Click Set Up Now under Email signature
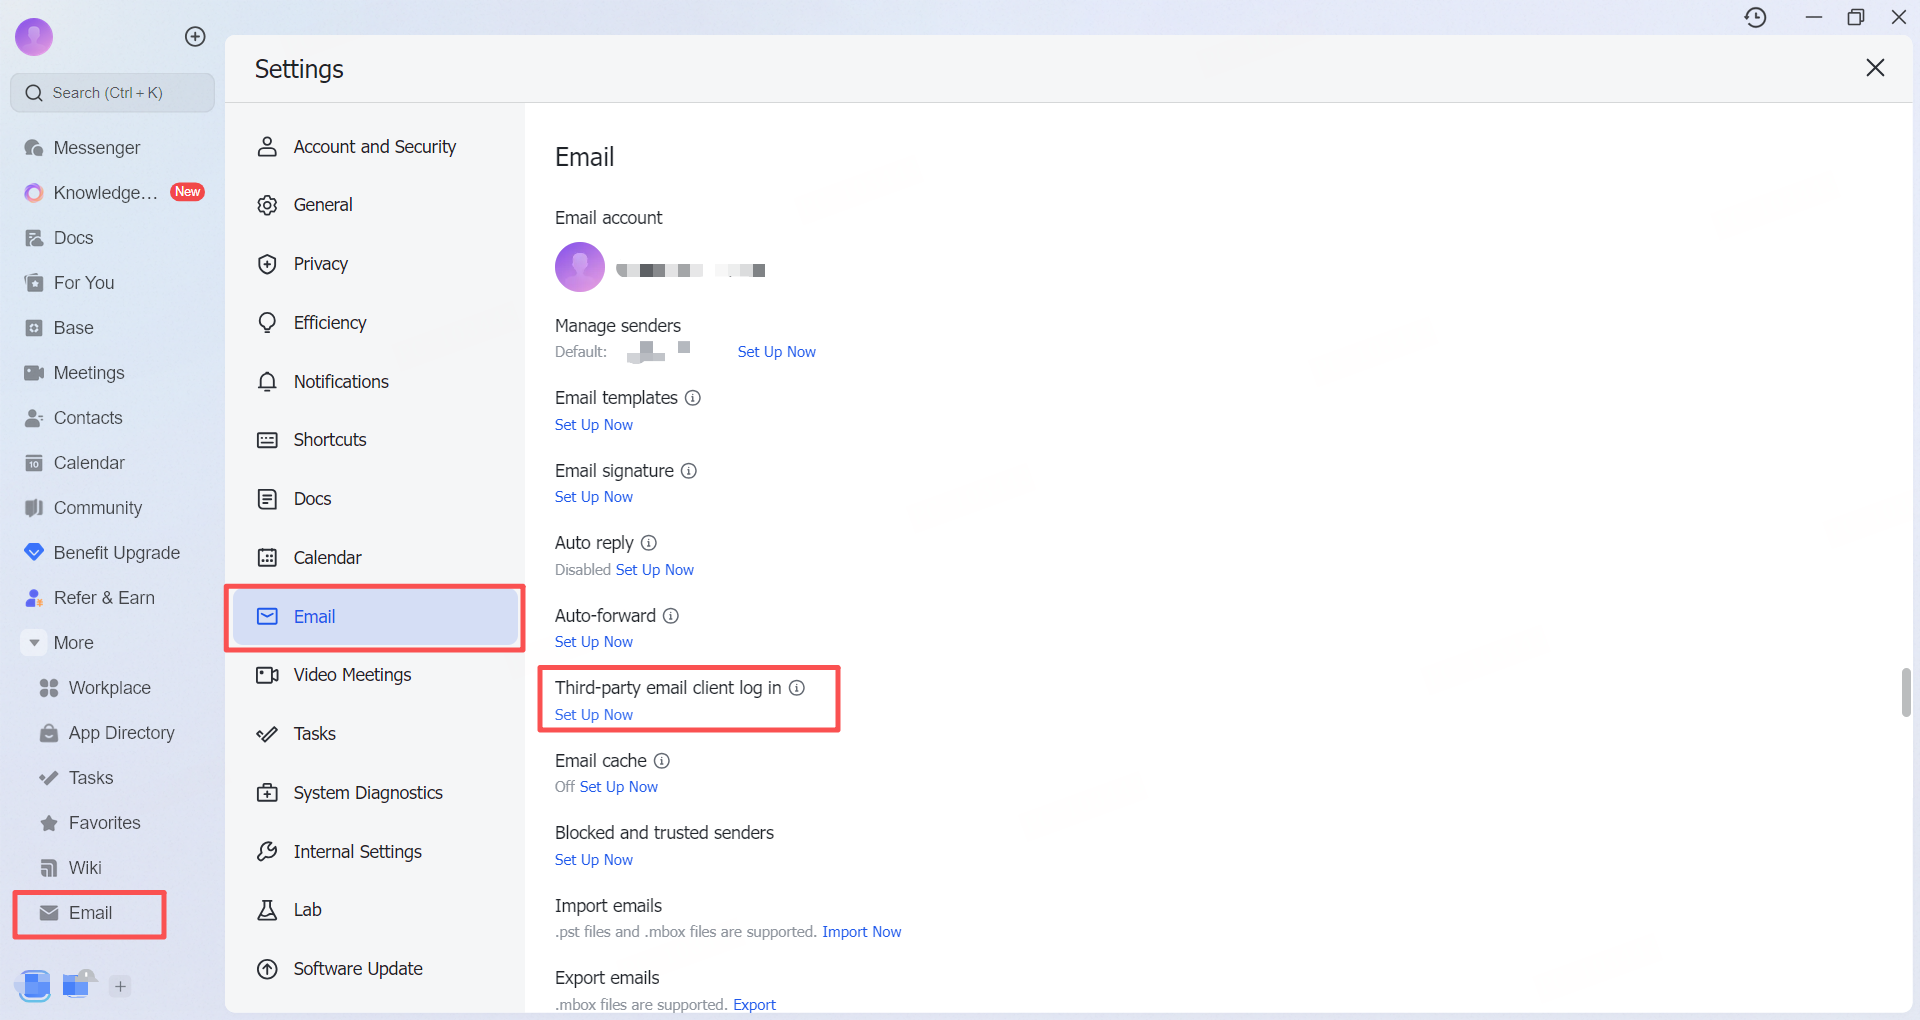This screenshot has width=1920, height=1020. (594, 497)
